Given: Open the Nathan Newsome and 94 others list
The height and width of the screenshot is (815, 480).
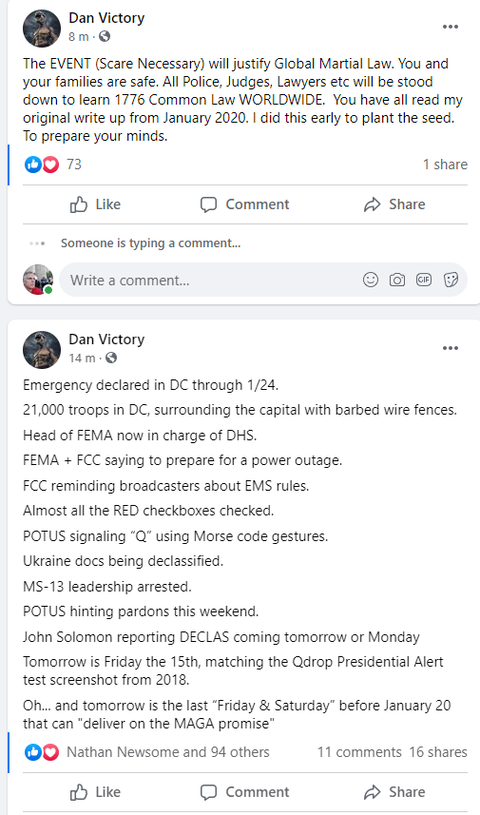Looking at the screenshot, I should [x=168, y=752].
